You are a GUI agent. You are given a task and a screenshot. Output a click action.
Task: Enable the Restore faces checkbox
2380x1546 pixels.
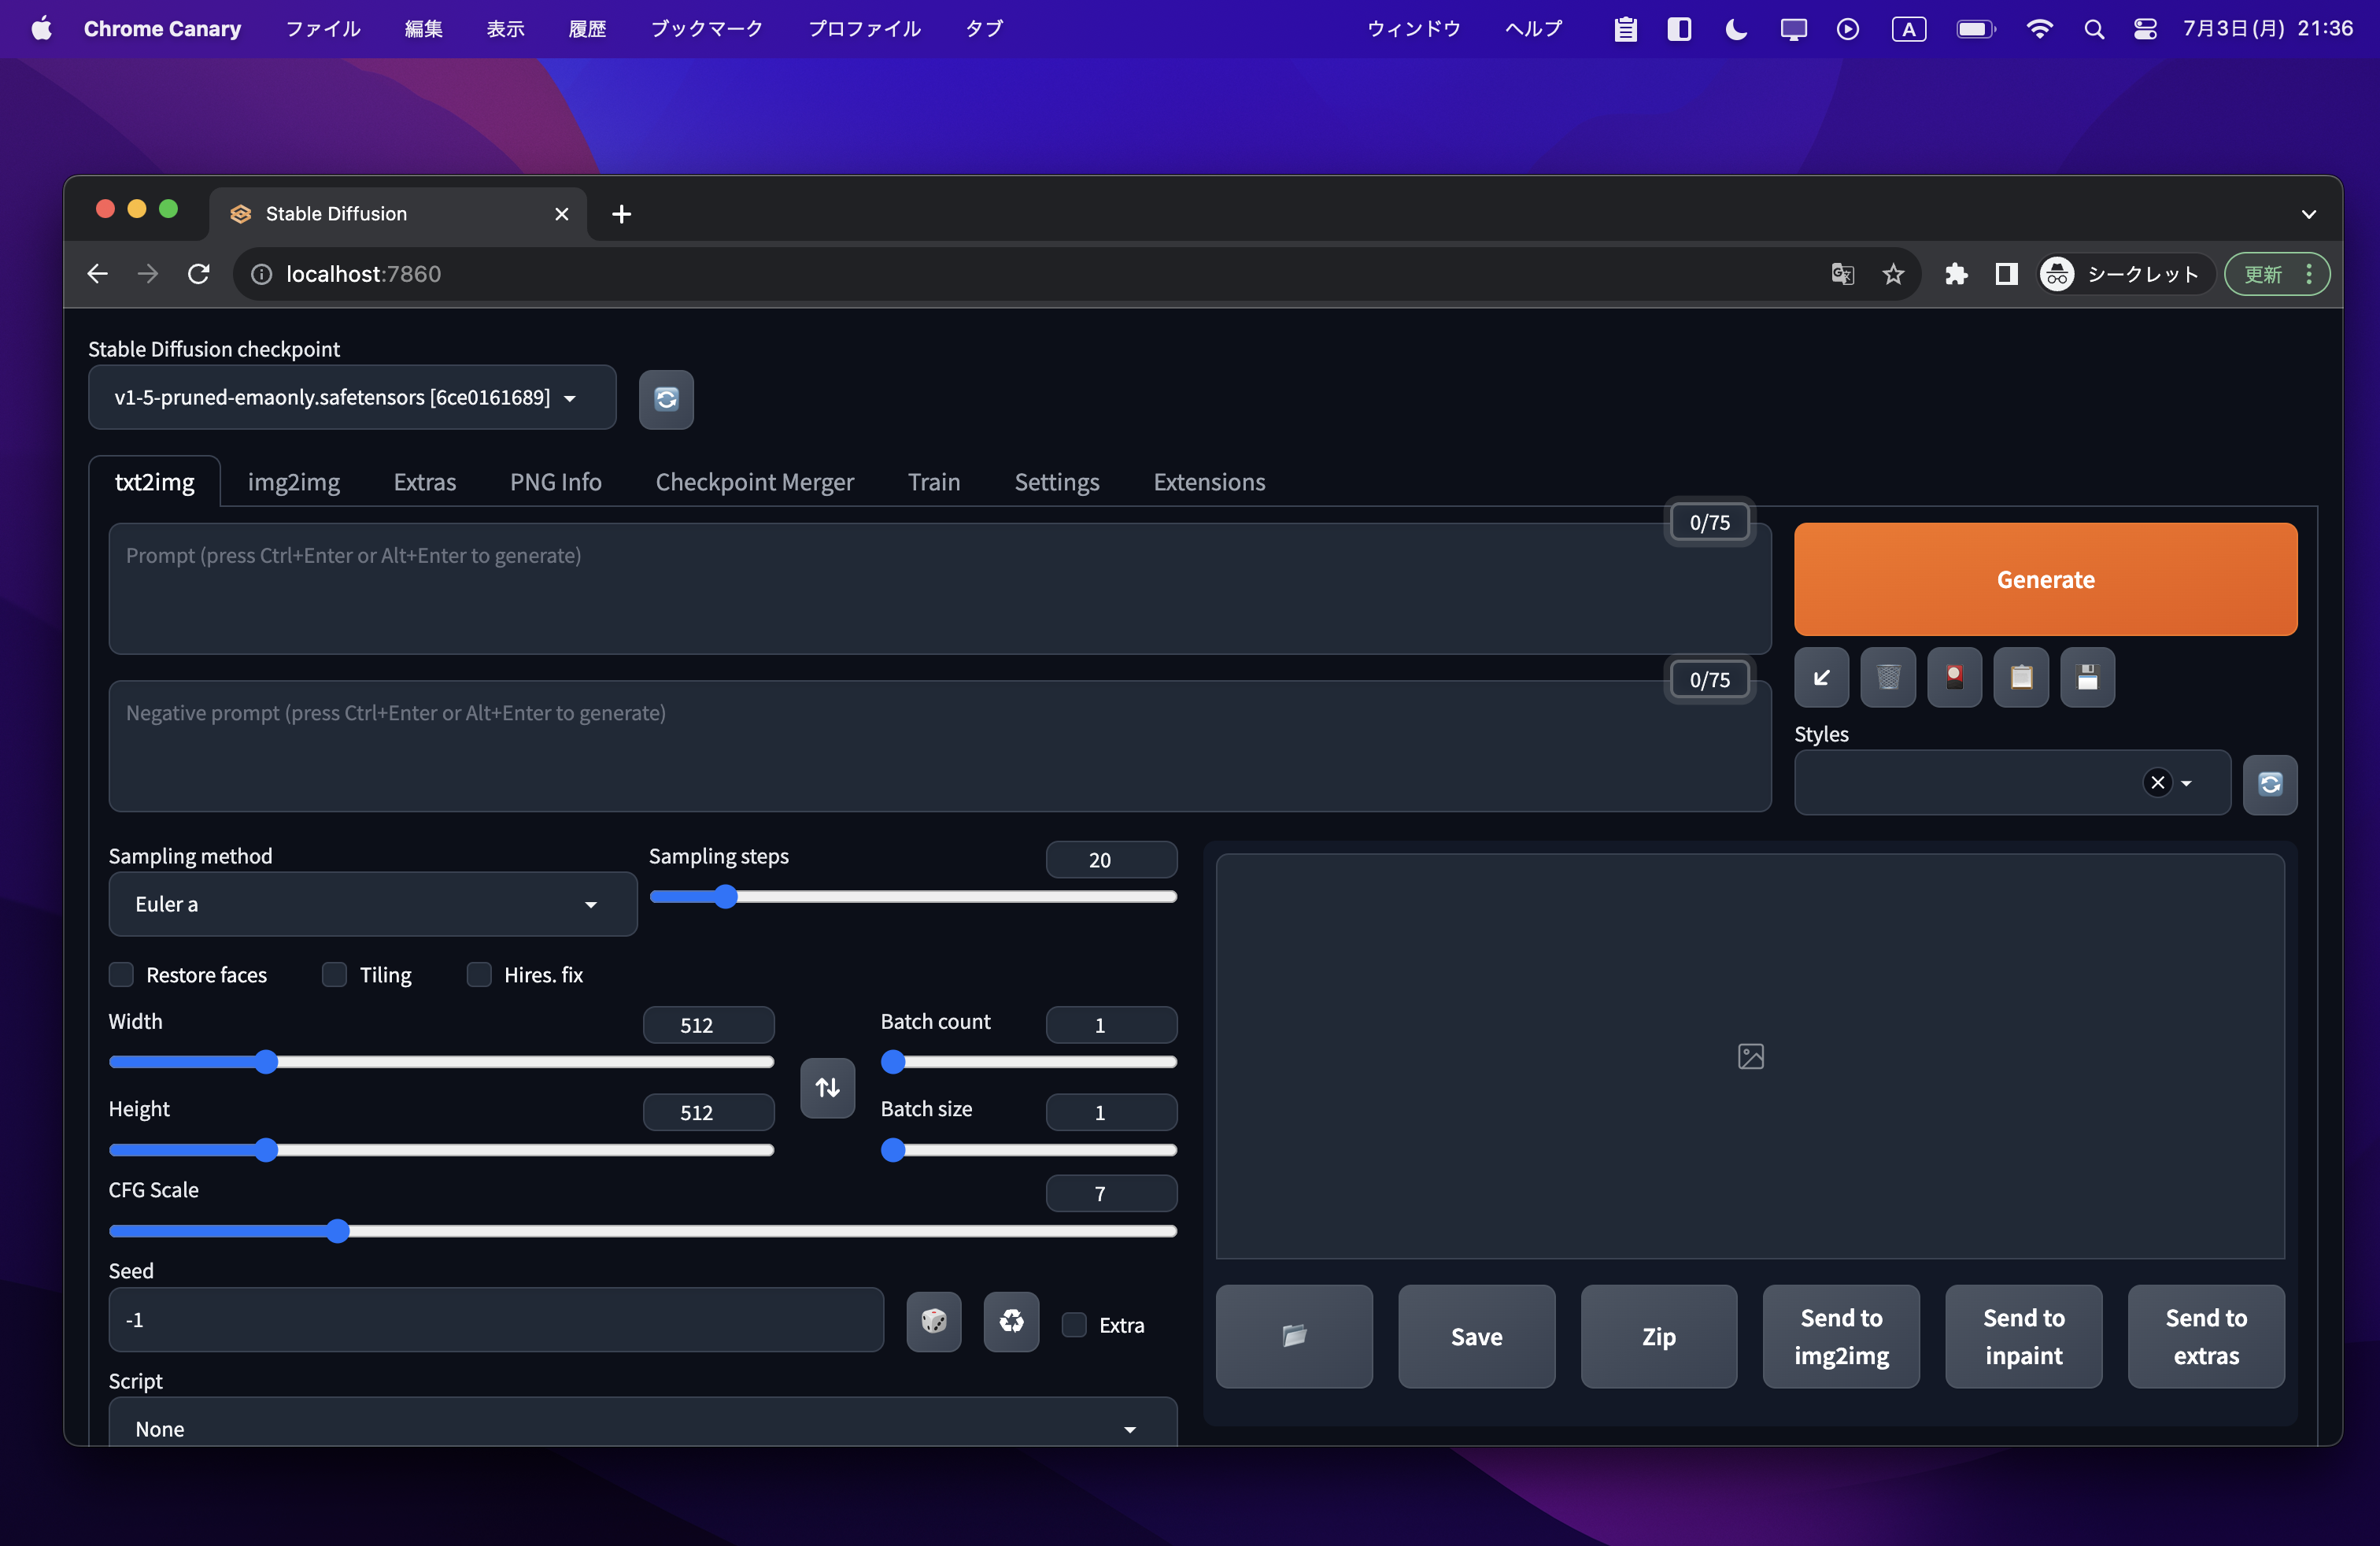click(121, 974)
